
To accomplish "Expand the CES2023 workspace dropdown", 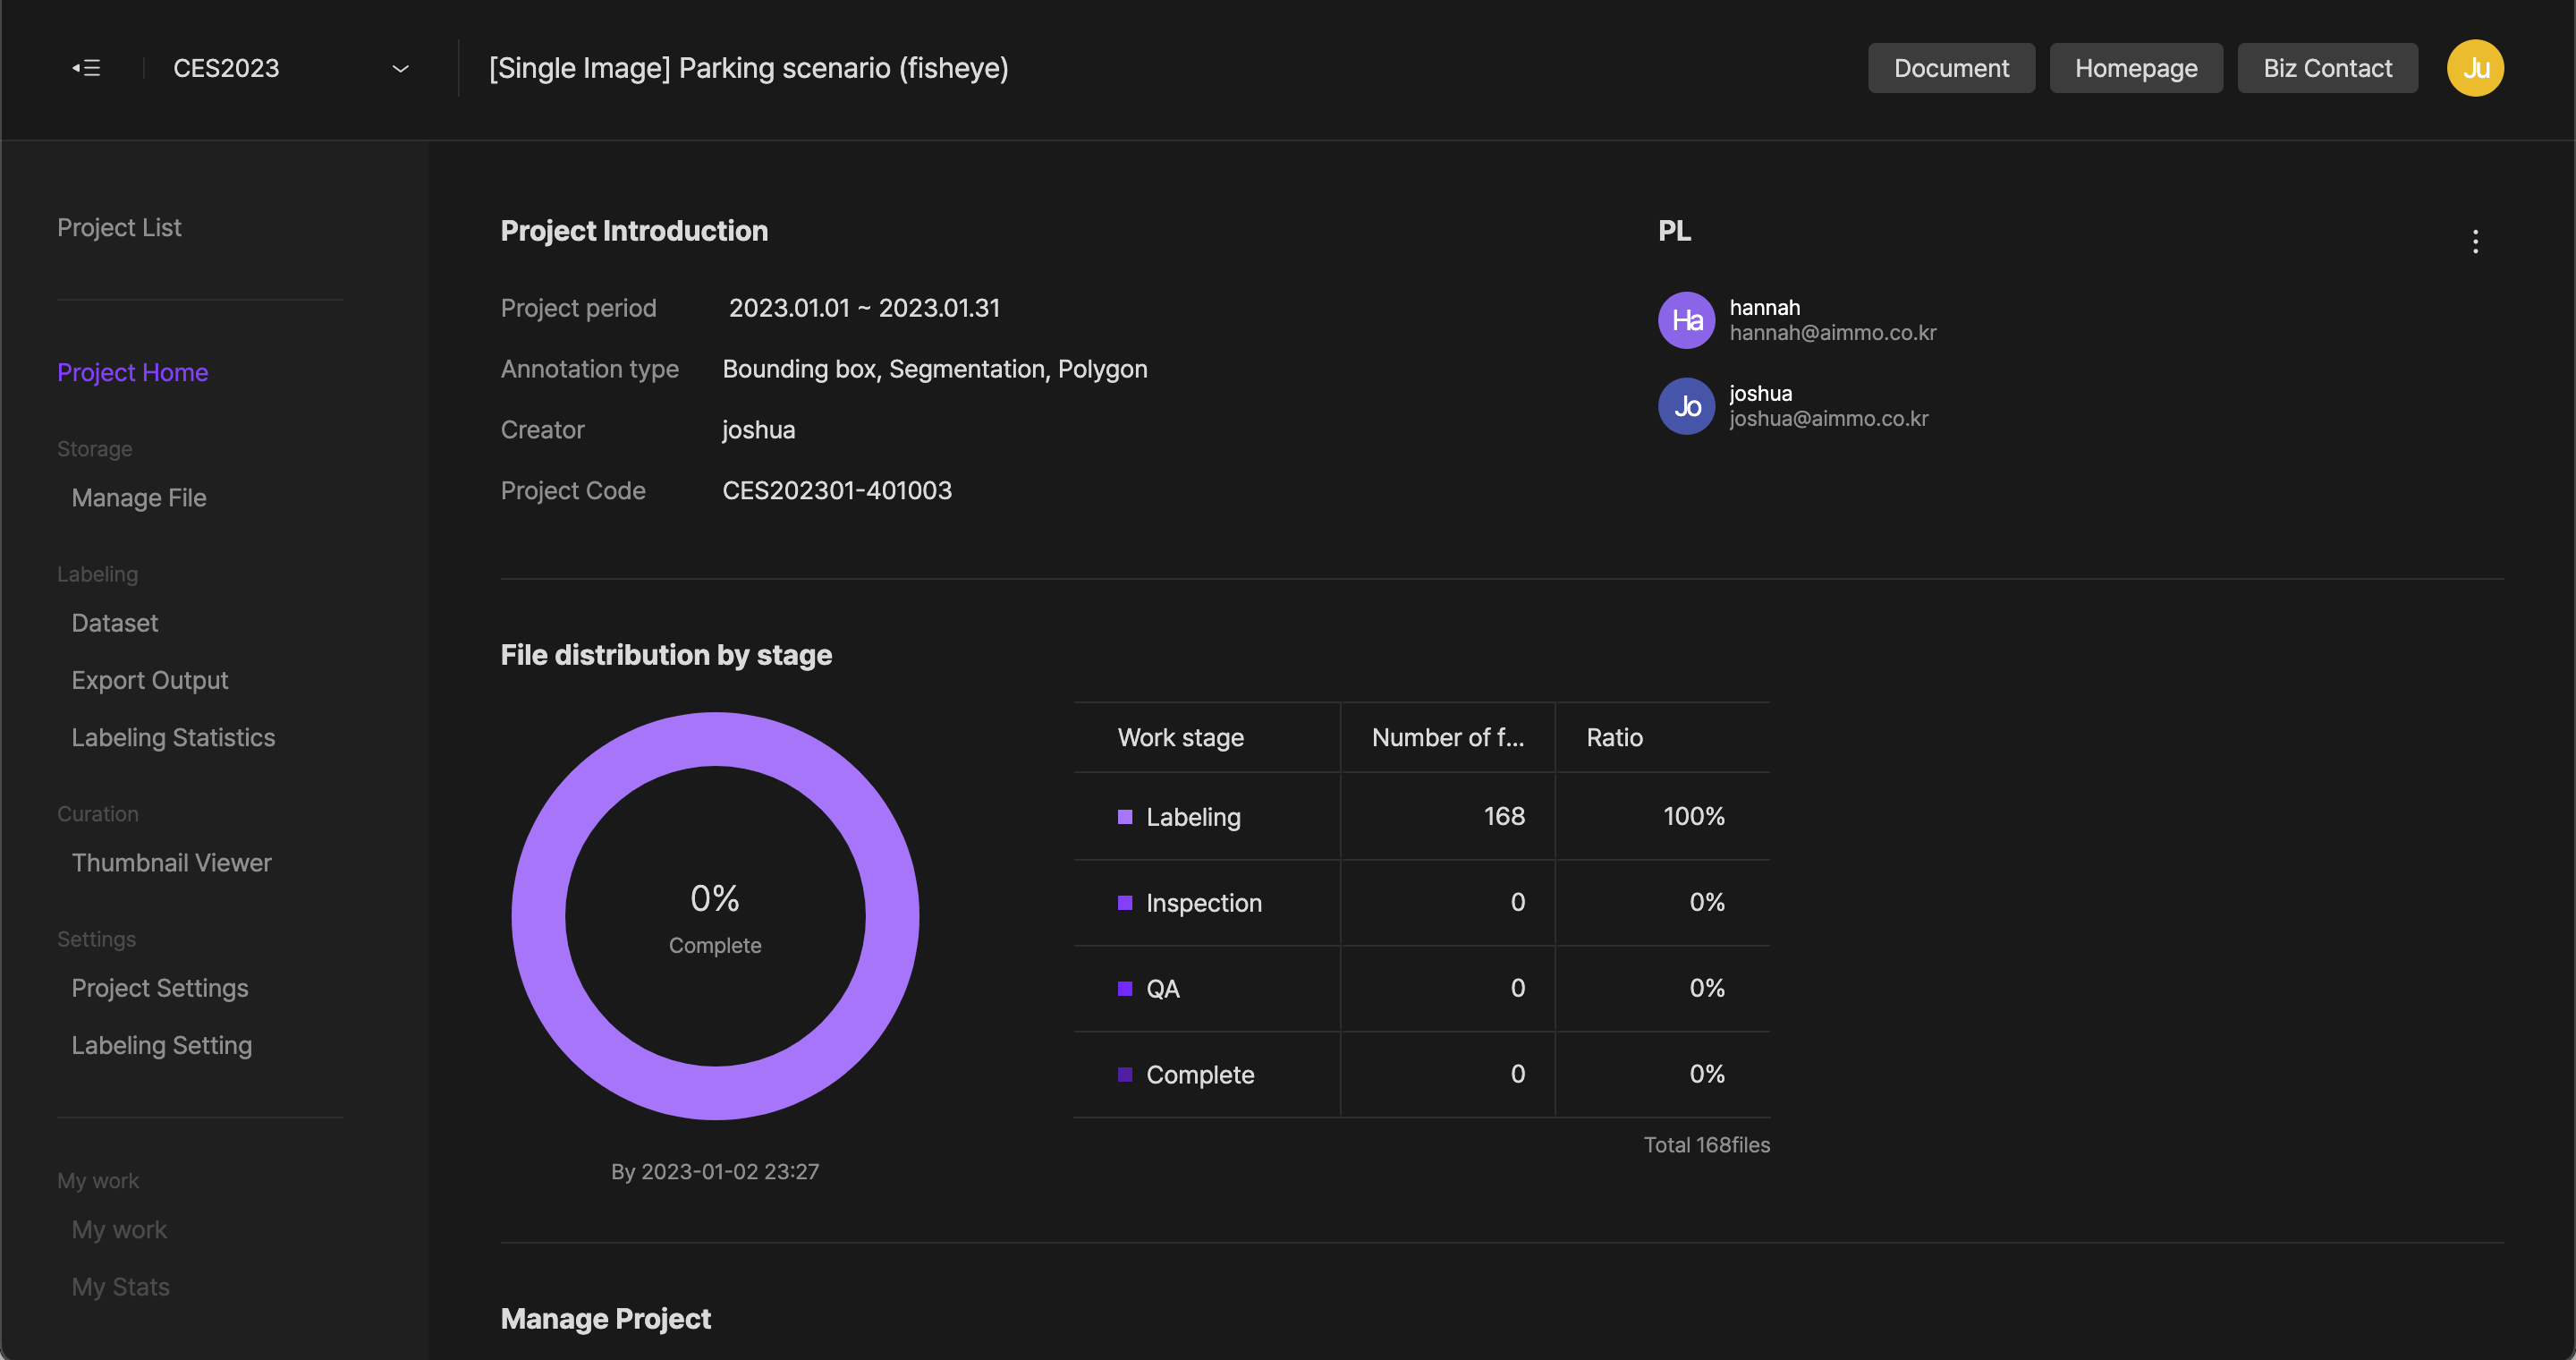I will coord(400,68).
